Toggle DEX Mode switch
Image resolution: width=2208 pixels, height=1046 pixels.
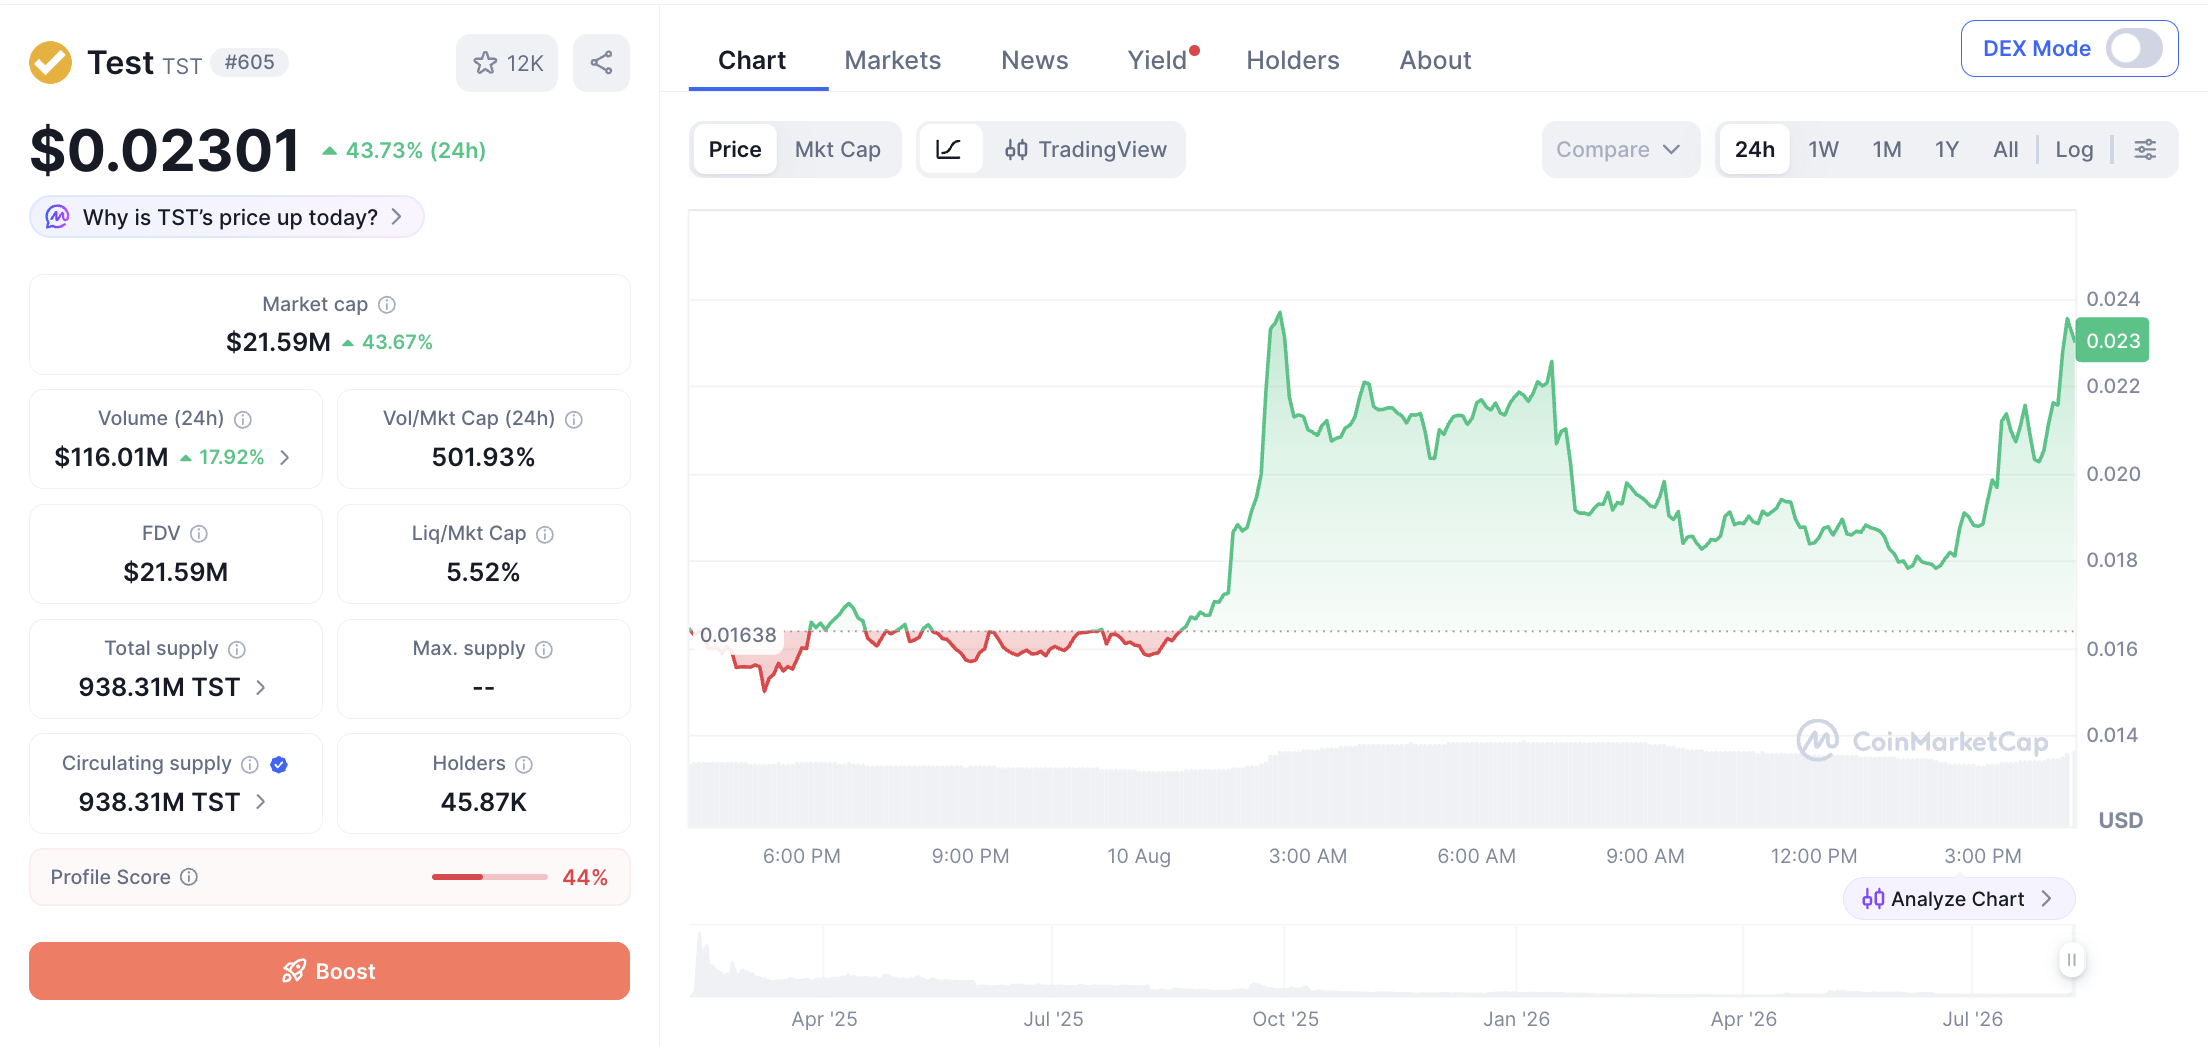[2135, 48]
